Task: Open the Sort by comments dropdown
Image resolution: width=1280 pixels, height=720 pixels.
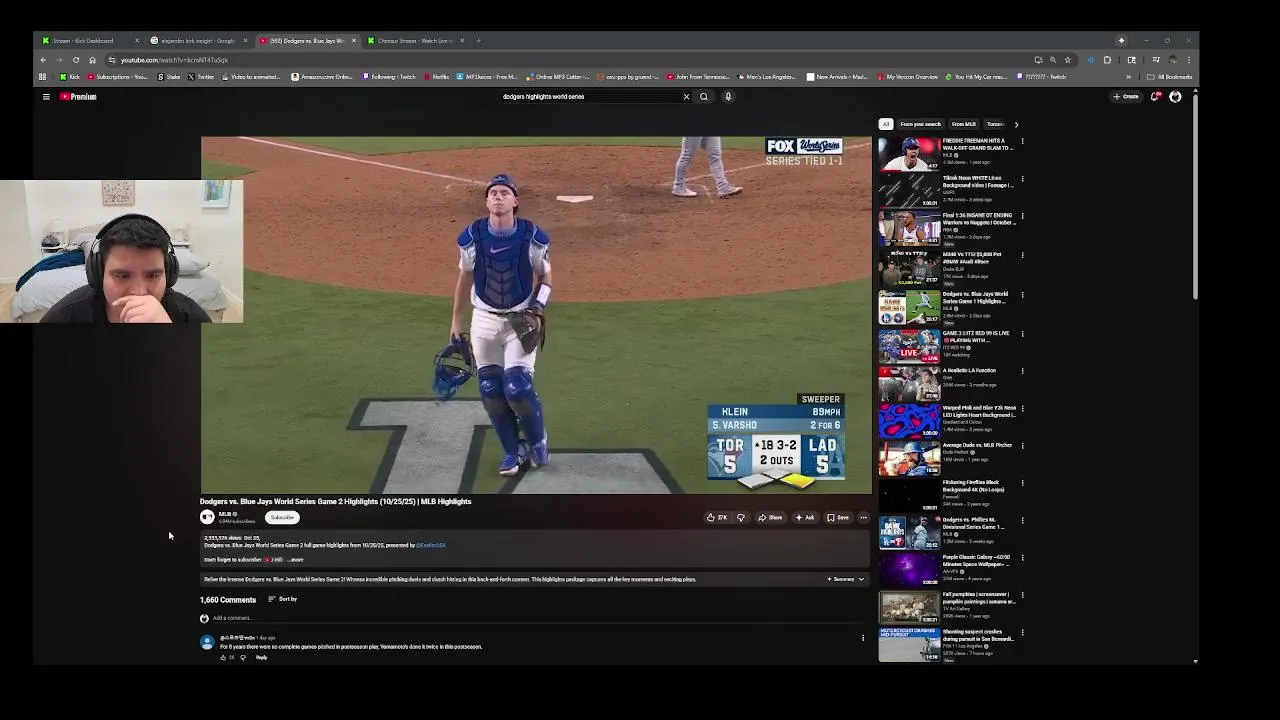Action: pyautogui.click(x=282, y=599)
